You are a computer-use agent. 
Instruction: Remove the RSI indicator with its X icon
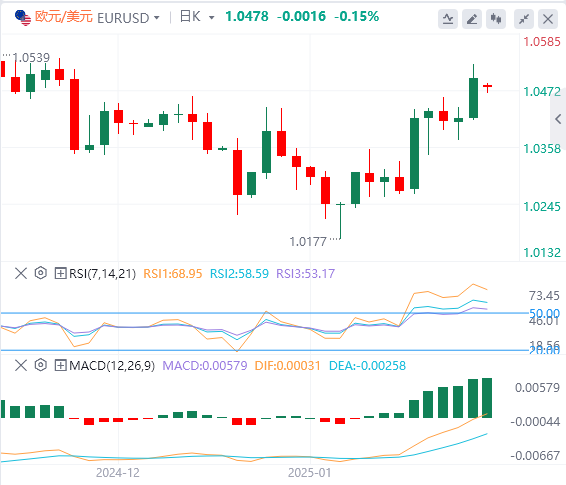click(21, 273)
